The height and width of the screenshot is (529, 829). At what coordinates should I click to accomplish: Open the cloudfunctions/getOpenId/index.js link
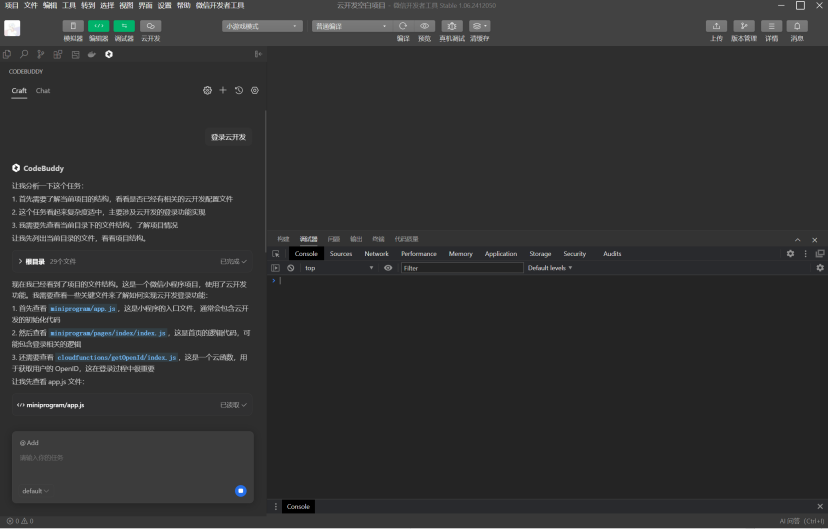pos(117,357)
